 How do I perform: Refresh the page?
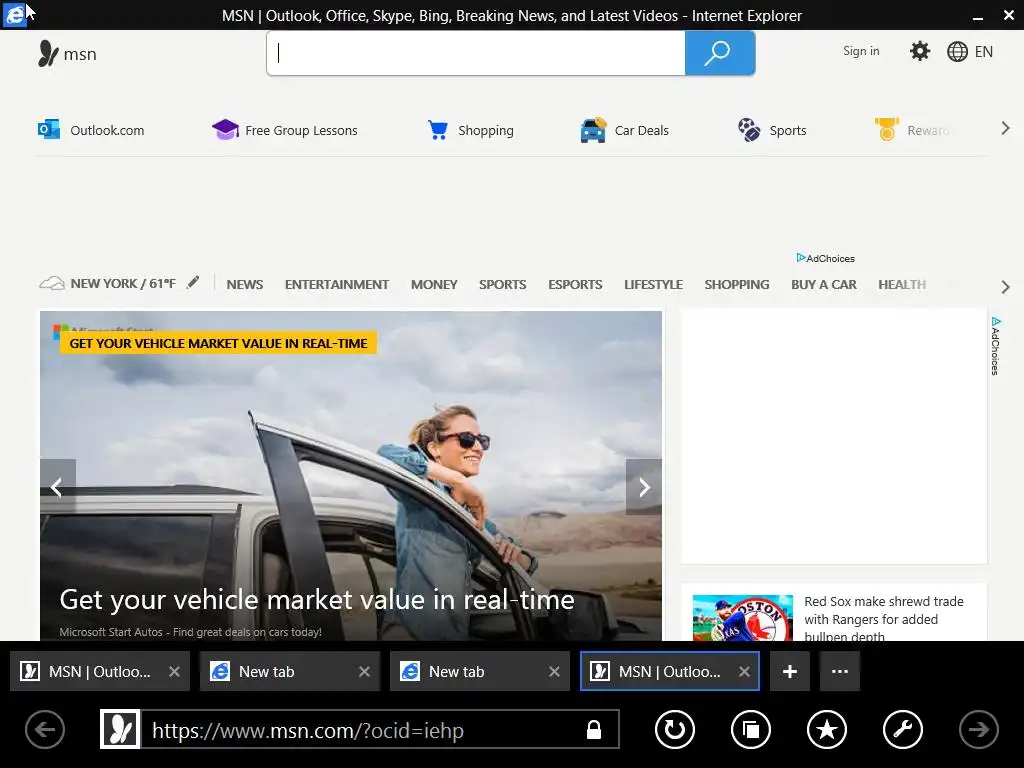pos(675,729)
